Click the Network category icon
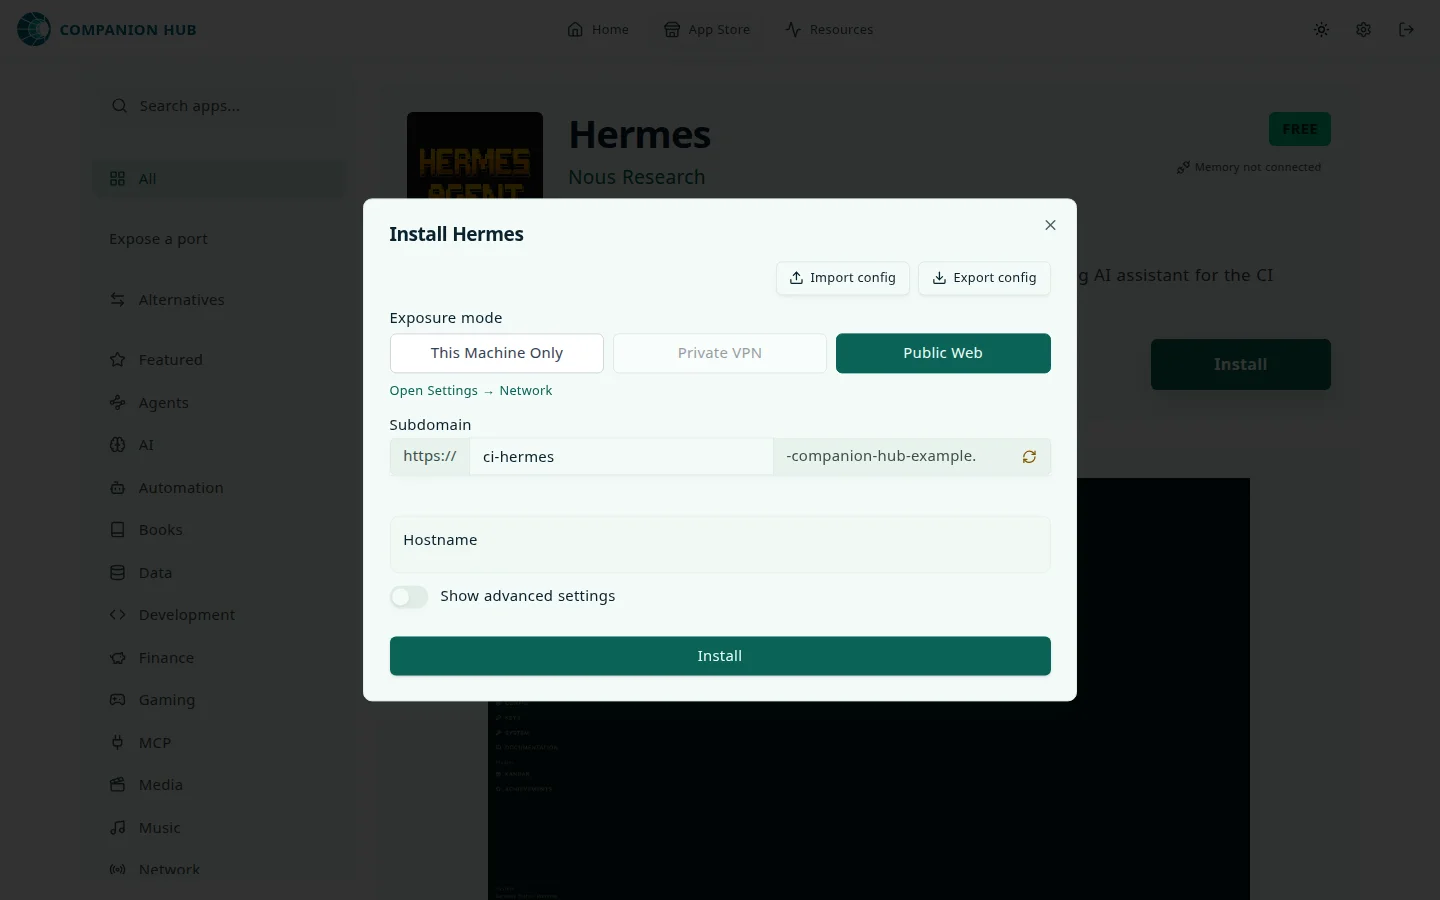This screenshot has width=1440, height=900. point(118,870)
